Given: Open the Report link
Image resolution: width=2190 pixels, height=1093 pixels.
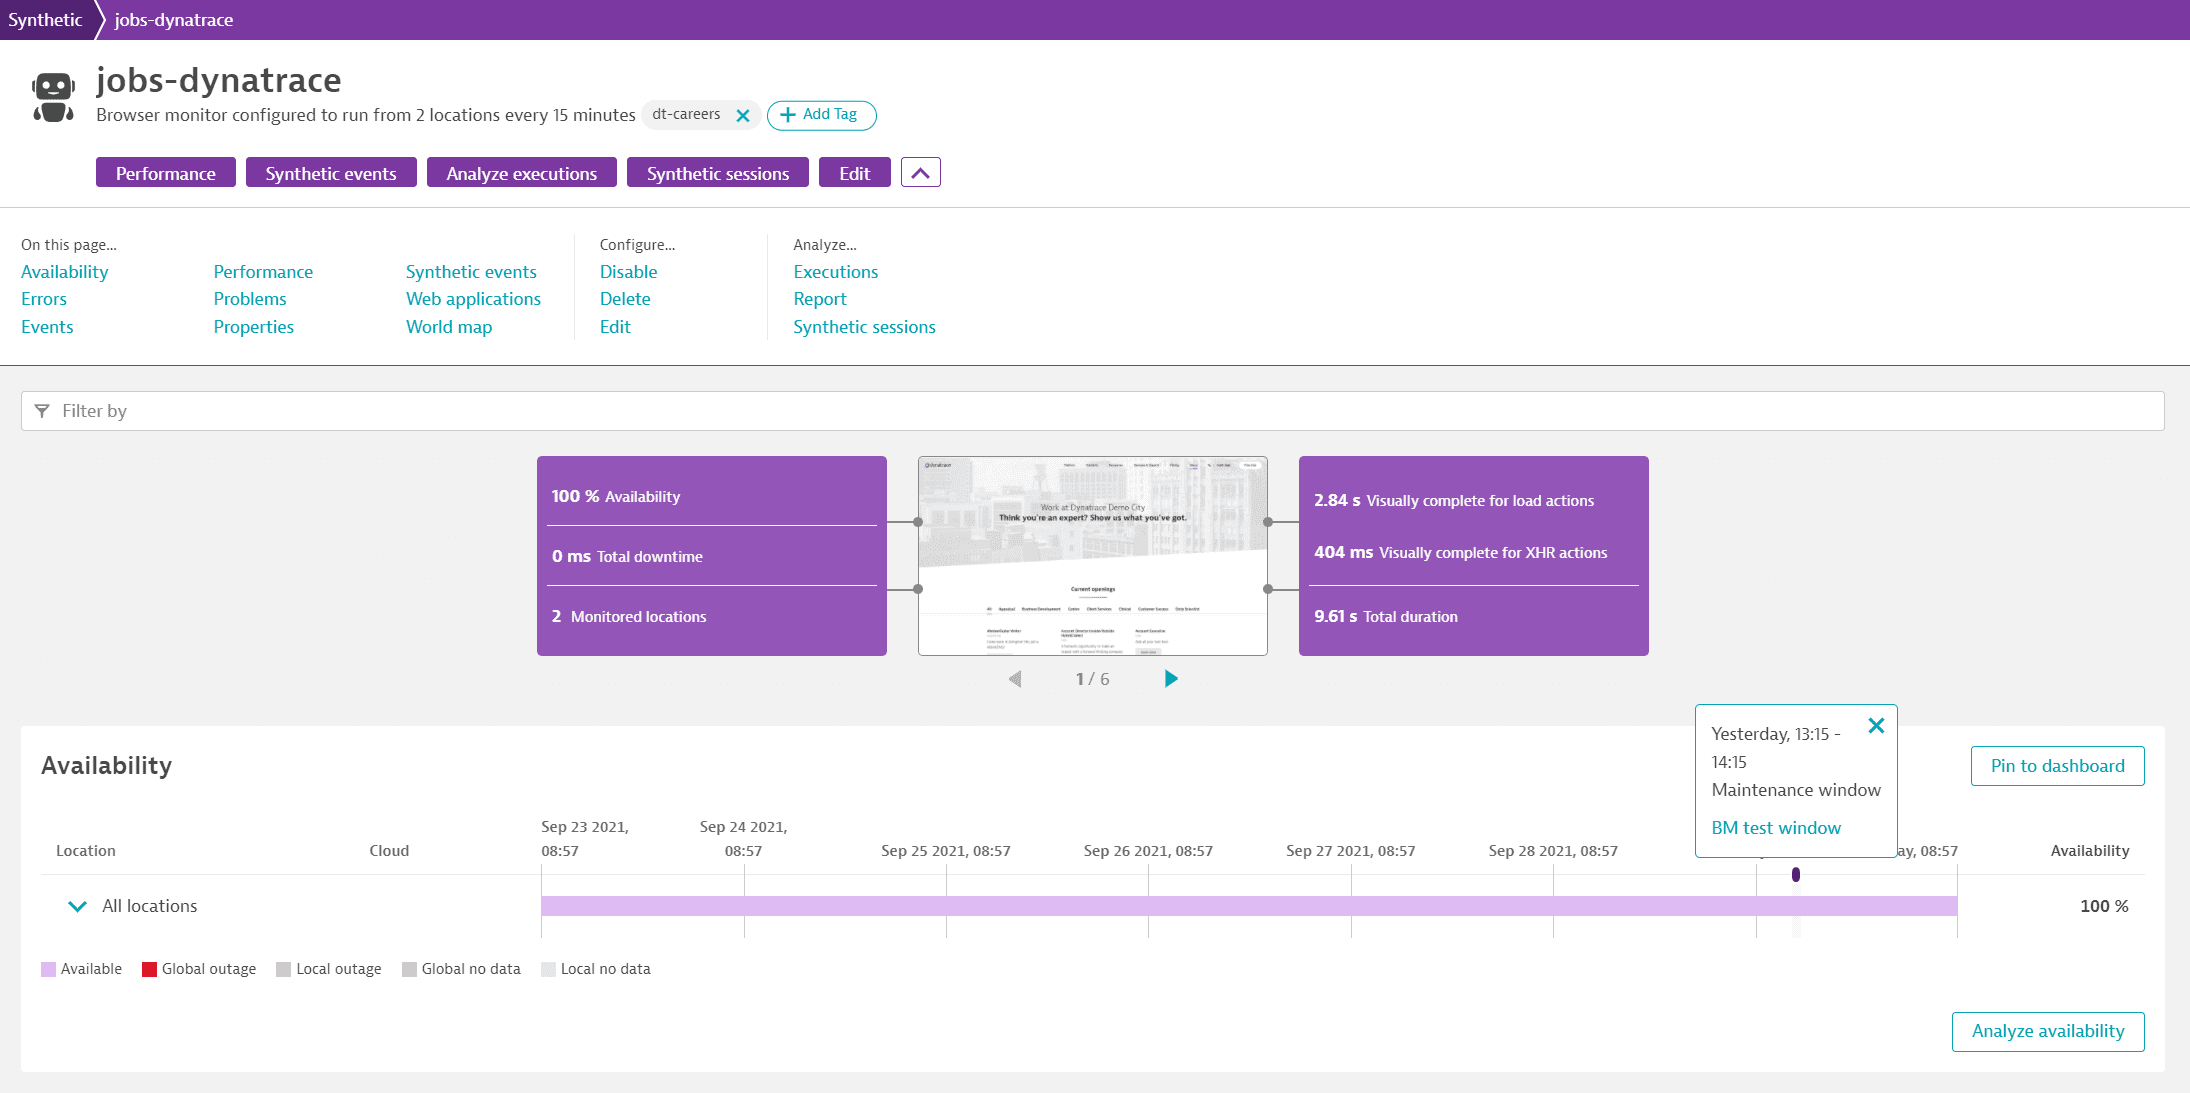Looking at the screenshot, I should click(820, 299).
